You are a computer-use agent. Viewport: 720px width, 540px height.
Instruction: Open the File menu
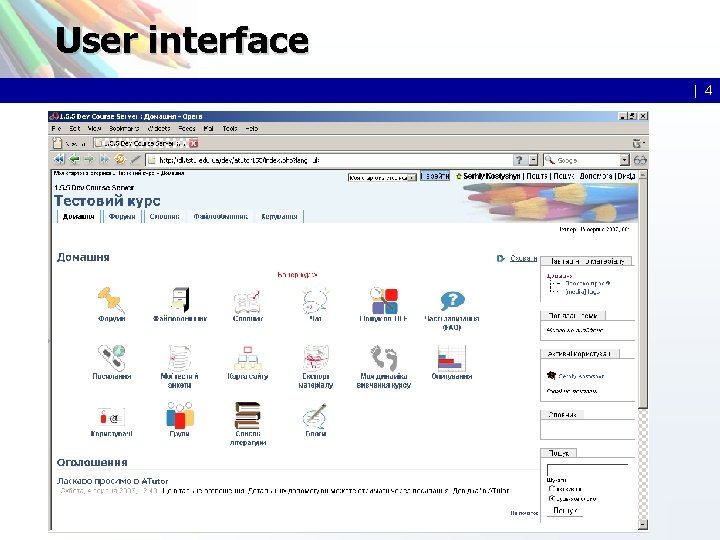(56, 129)
